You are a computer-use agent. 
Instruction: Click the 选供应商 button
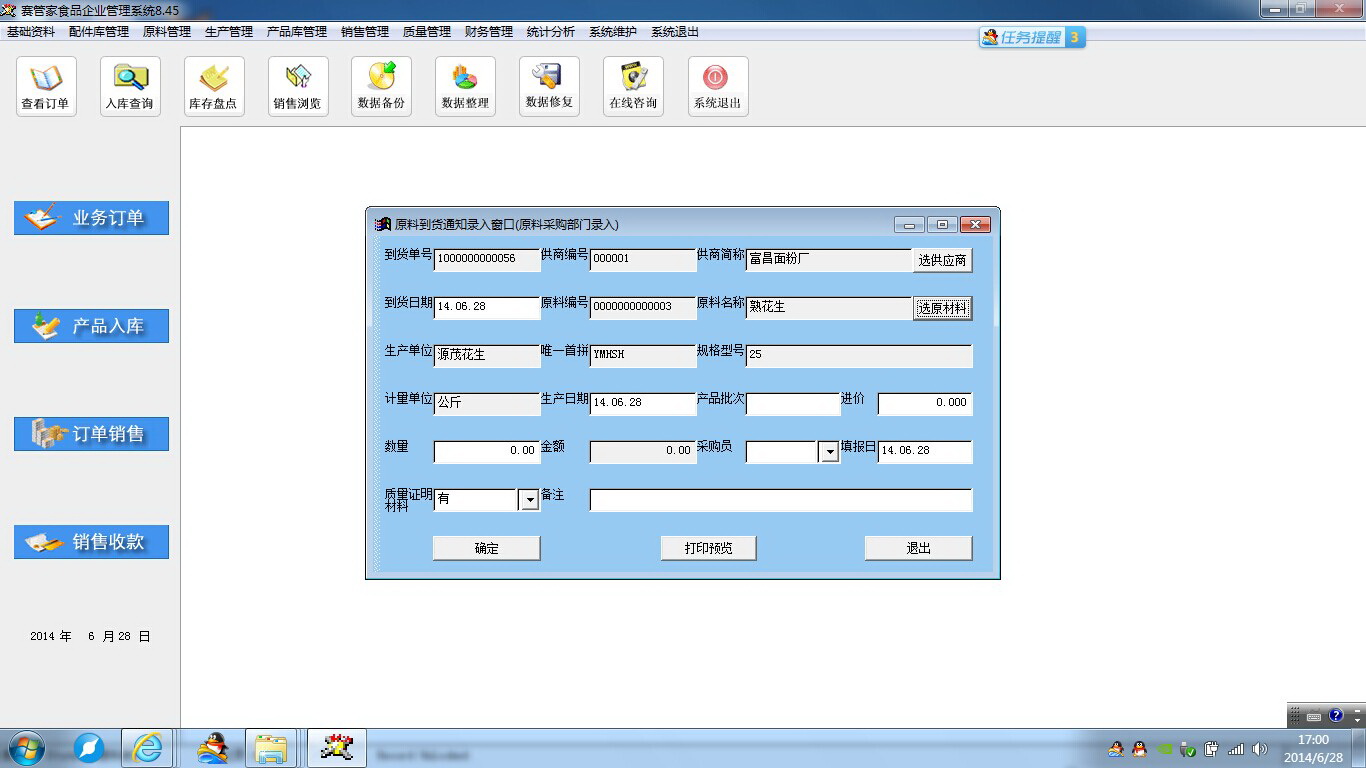point(942,260)
